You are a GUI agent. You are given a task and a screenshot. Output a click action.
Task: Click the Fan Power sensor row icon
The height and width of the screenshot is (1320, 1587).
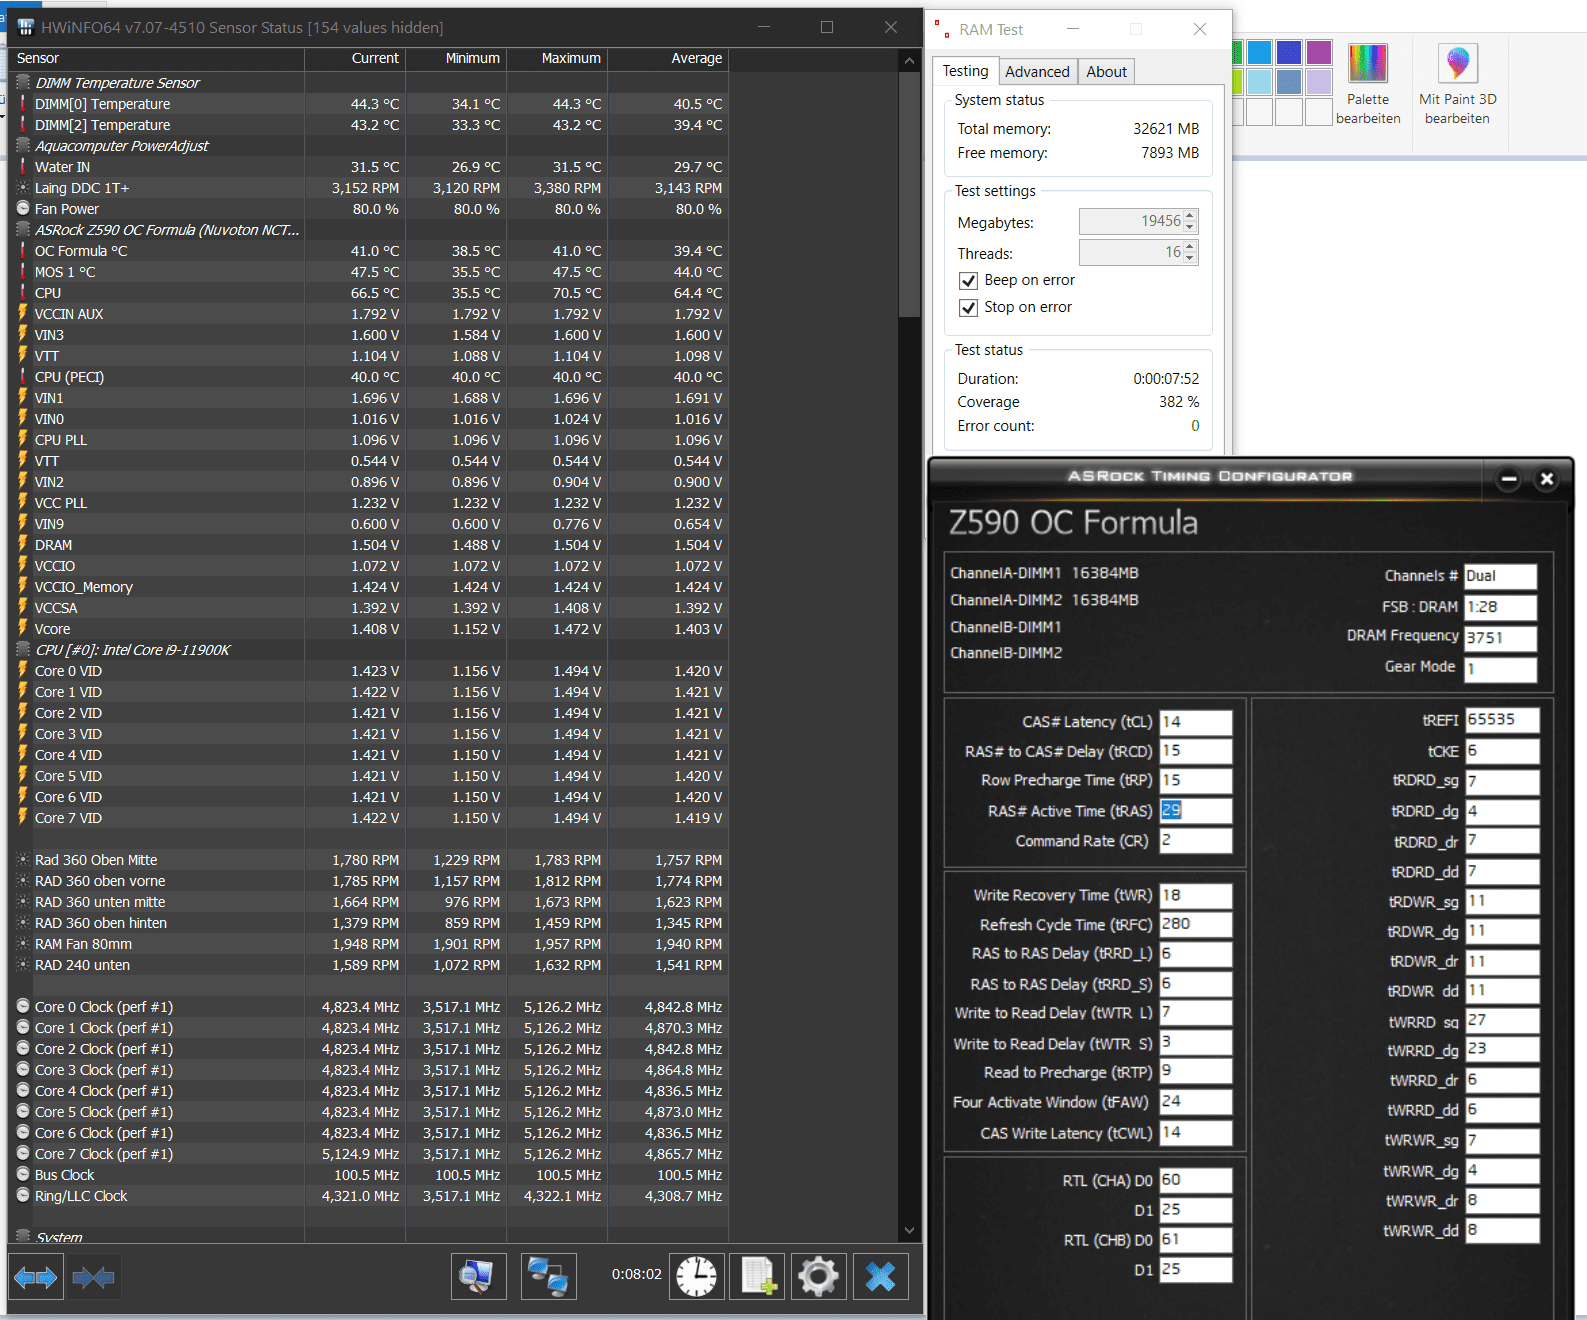[x=23, y=209]
